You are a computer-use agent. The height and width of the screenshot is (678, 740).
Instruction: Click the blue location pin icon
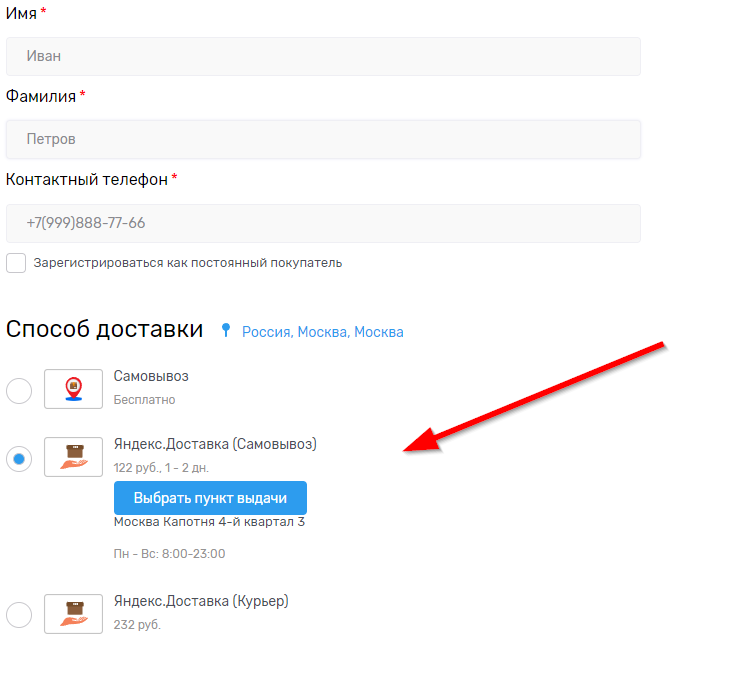(226, 330)
